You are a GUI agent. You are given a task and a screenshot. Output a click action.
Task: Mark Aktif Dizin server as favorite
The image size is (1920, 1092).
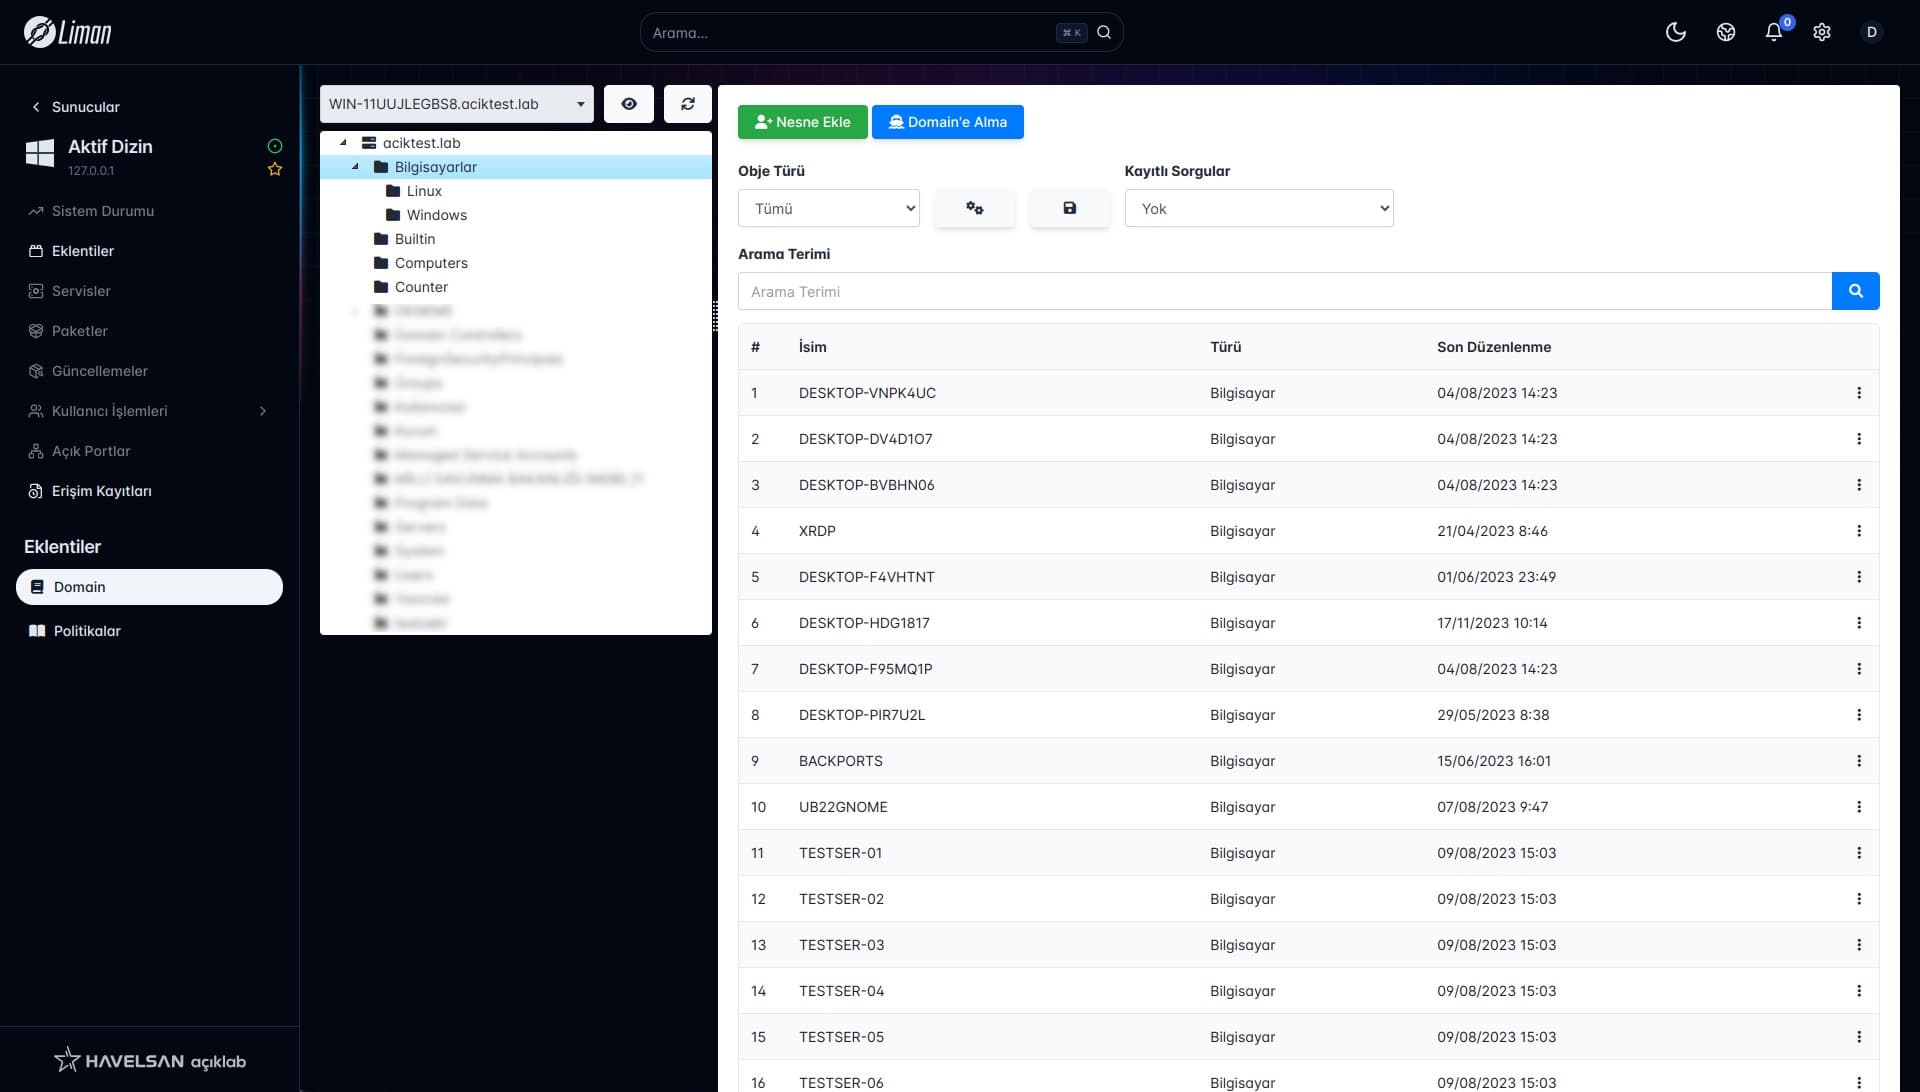tap(275, 170)
